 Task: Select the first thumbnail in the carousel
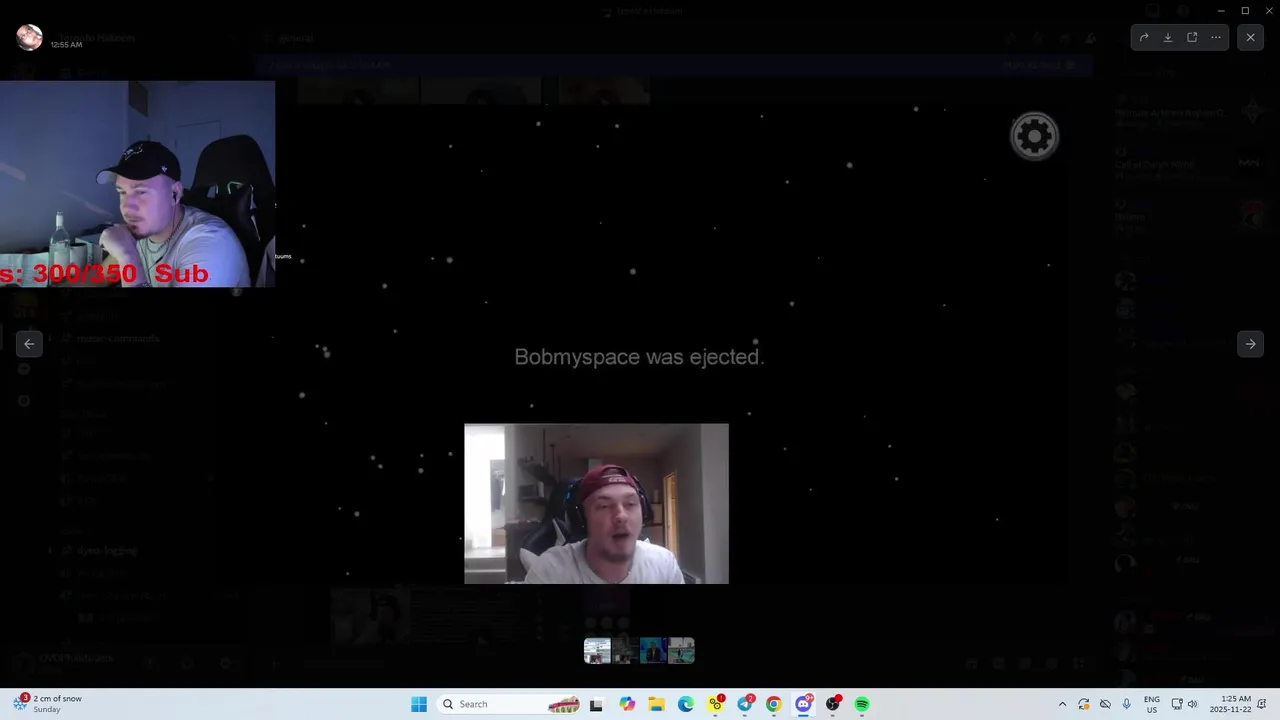(597, 651)
